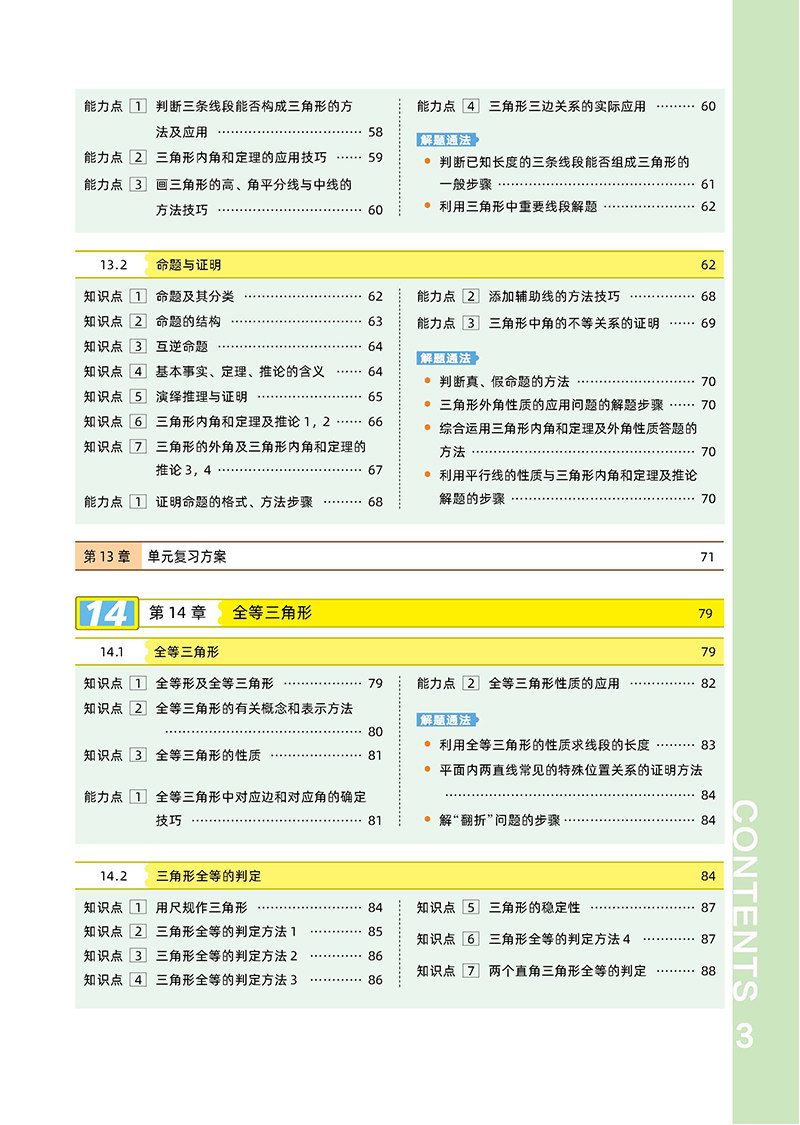Open section heading '13.2 命题与证明'
The image size is (800, 1125).
pos(400,265)
